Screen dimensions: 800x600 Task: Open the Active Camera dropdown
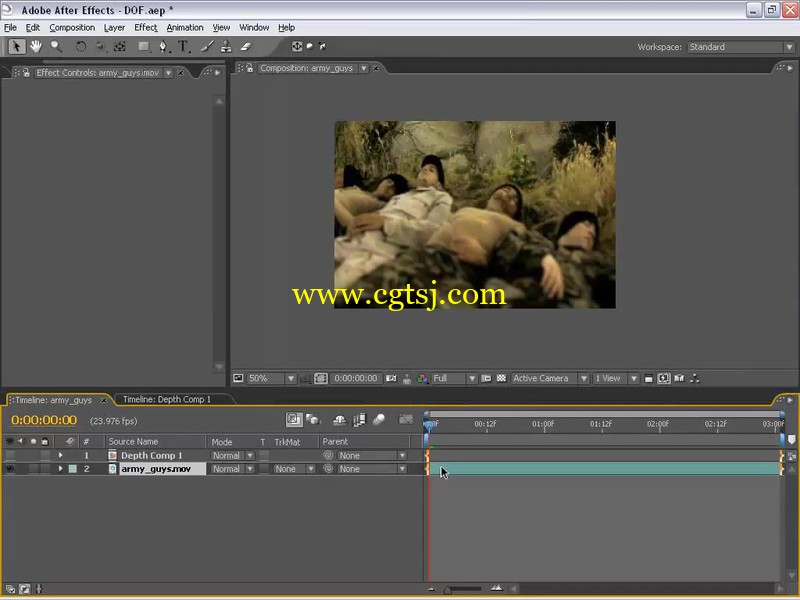pos(550,379)
